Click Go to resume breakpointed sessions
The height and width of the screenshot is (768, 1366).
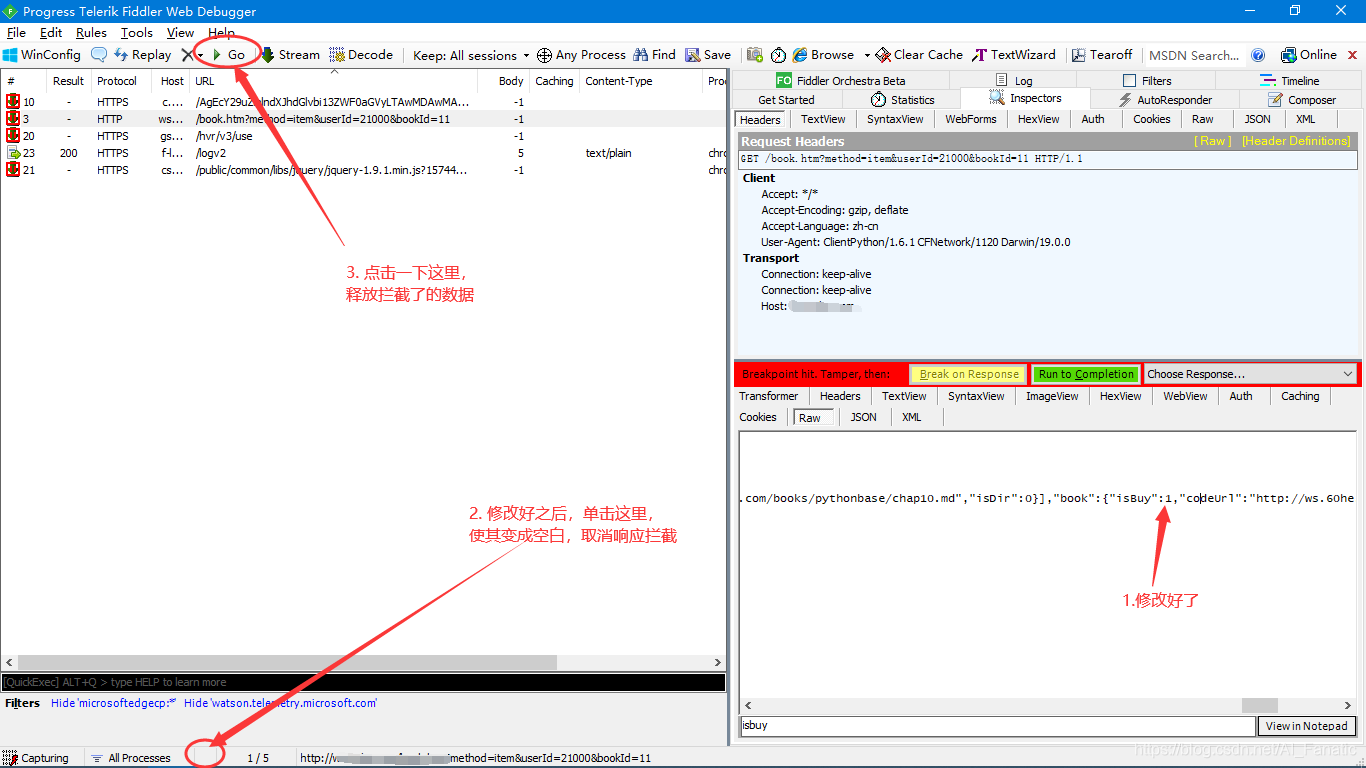(228, 55)
